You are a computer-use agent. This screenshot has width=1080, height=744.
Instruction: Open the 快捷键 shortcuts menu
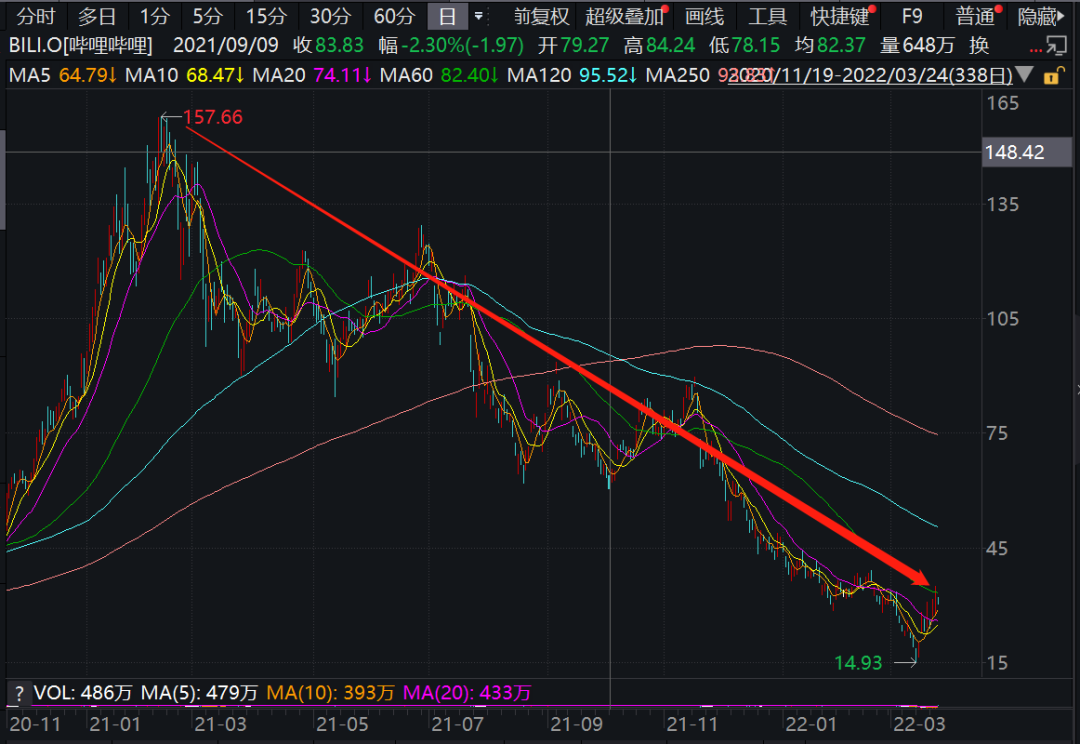pyautogui.click(x=840, y=15)
